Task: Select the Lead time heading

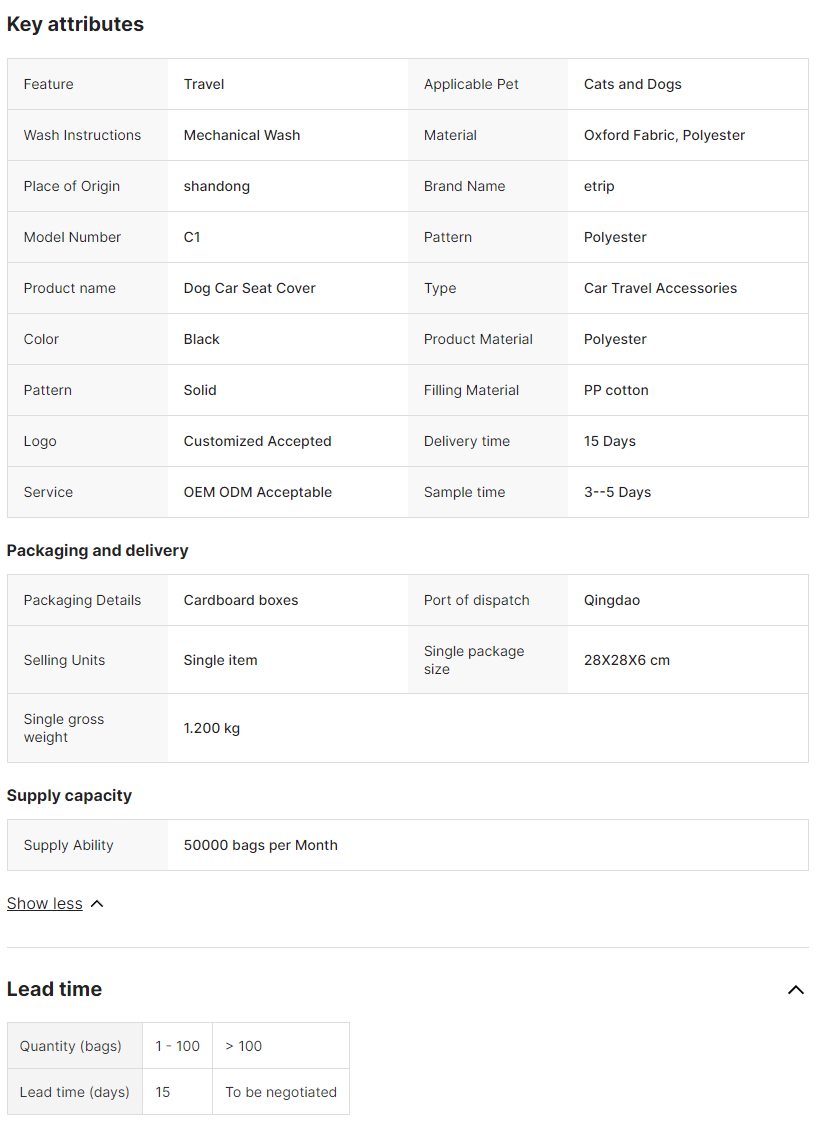Action: tap(54, 989)
